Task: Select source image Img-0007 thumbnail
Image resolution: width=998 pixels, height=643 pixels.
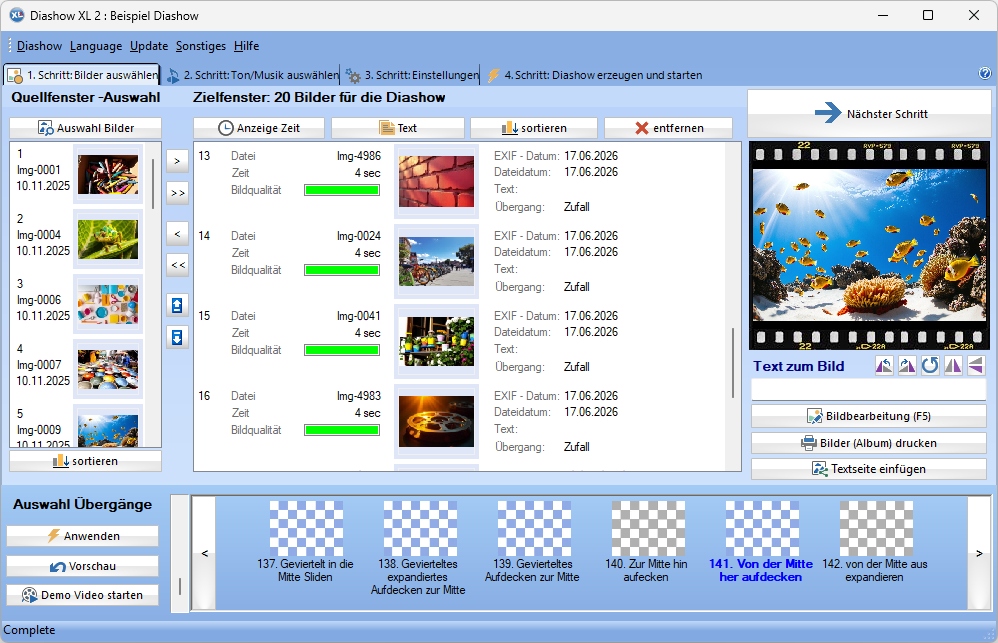Action: (108, 369)
